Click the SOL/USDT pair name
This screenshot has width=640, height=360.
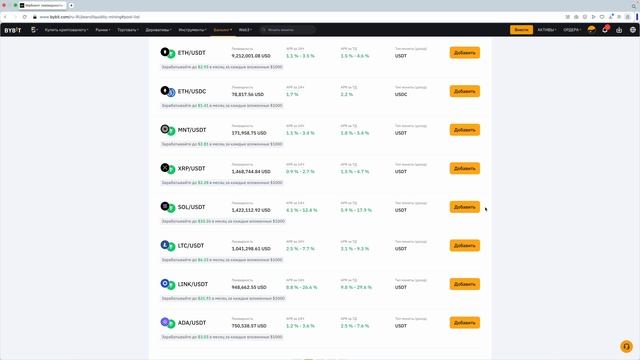[x=191, y=207]
